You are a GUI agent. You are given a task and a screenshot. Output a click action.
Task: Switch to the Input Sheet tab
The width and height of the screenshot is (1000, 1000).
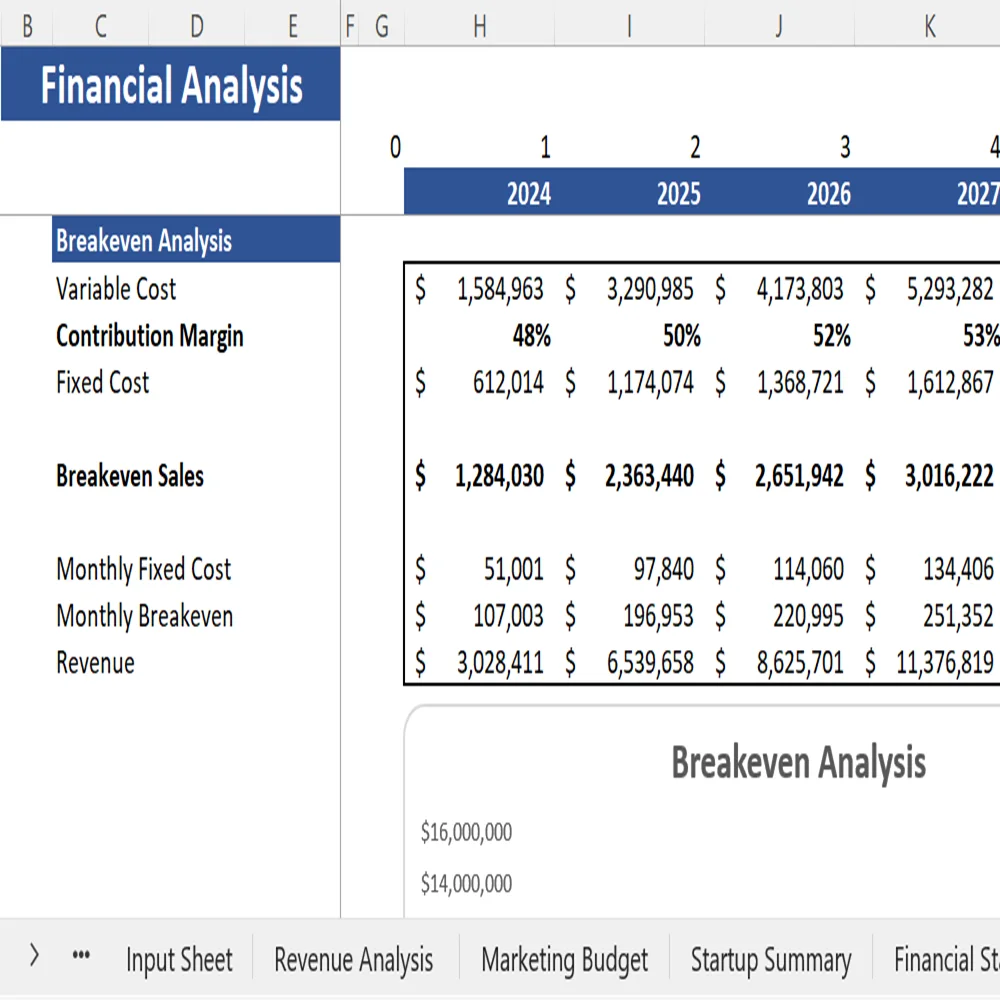178,959
